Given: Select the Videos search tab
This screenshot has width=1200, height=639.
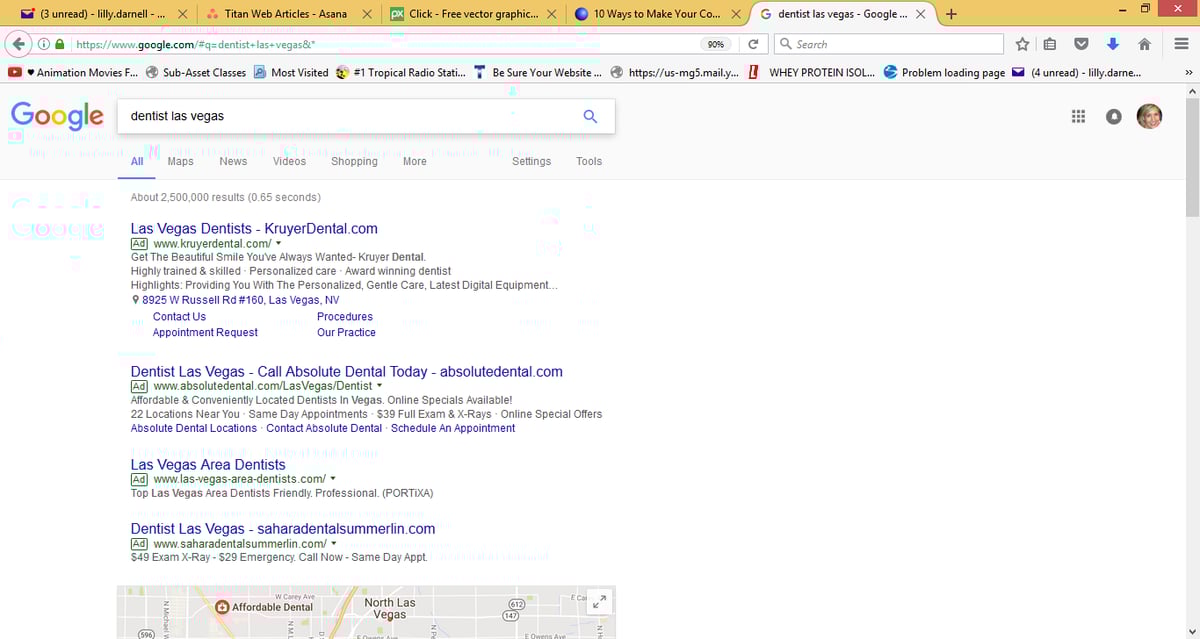Looking at the screenshot, I should click(x=290, y=161).
